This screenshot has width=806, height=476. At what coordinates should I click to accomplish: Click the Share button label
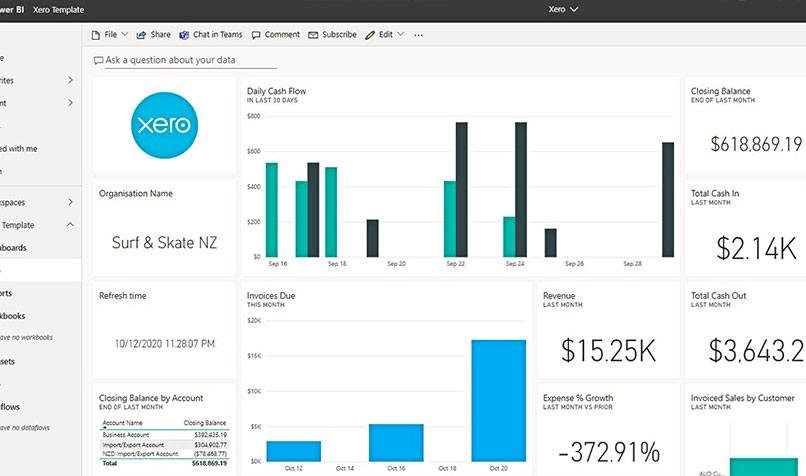point(160,34)
